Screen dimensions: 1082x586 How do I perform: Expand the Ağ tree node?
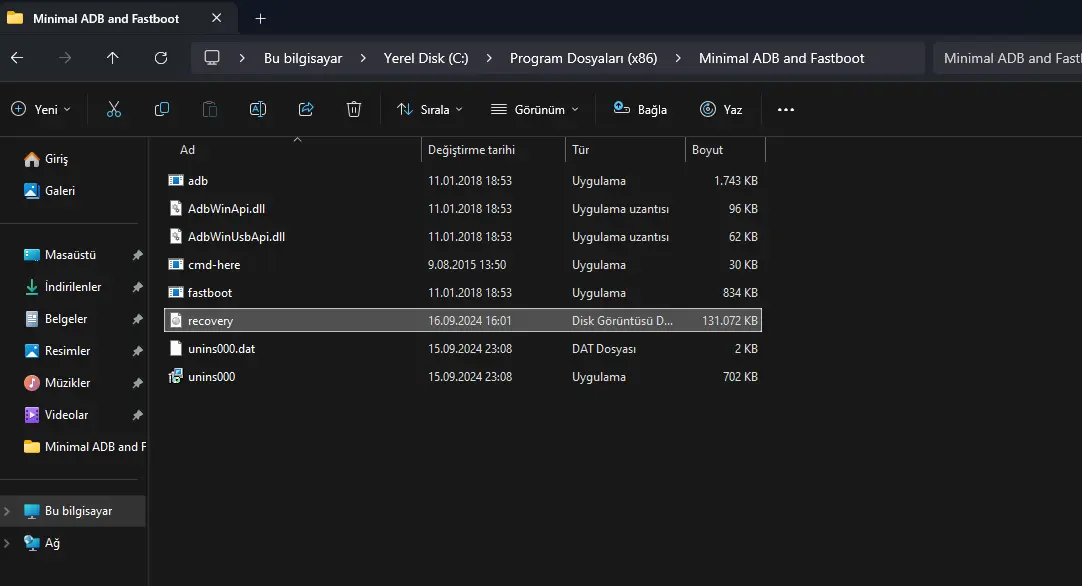pyautogui.click(x=7, y=543)
